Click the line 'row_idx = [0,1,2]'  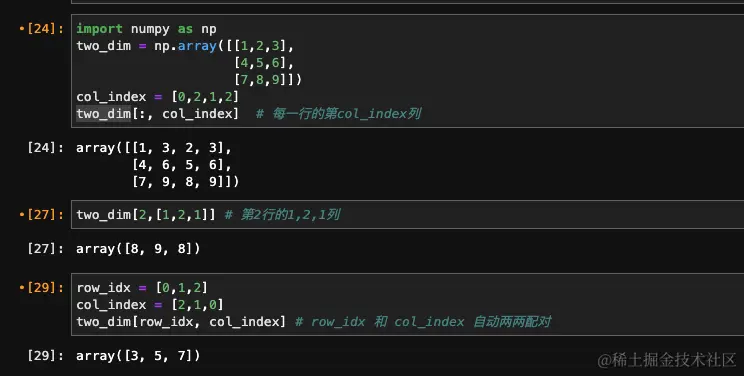pyautogui.click(x=142, y=288)
